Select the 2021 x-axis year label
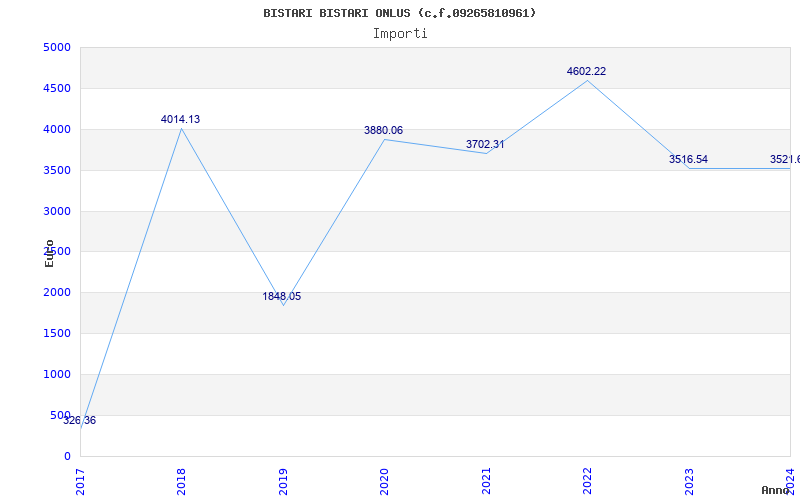800x500 pixels. (486, 482)
